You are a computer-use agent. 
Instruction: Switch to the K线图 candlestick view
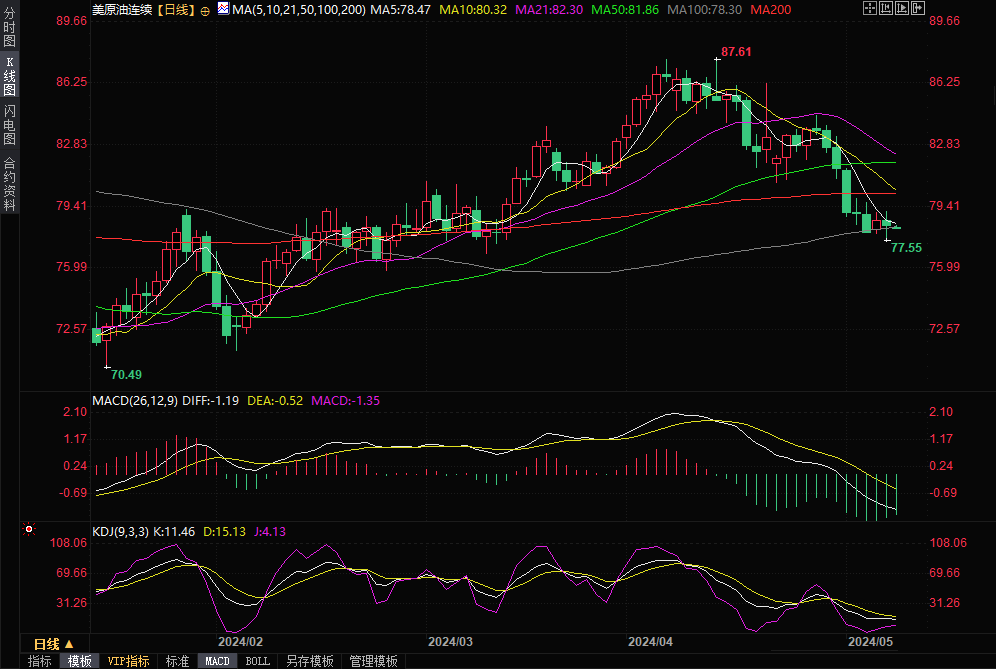pos(10,77)
